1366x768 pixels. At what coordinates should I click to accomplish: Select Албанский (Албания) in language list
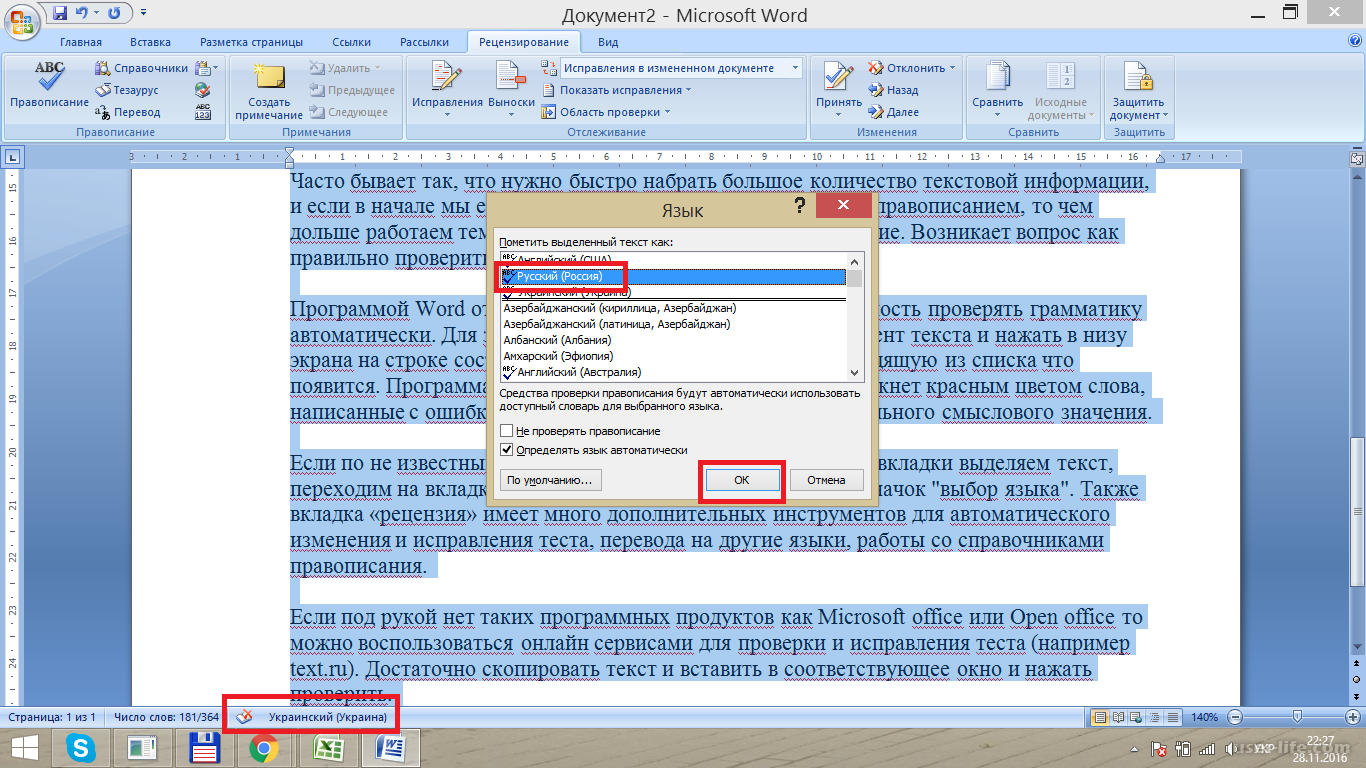pos(673,340)
